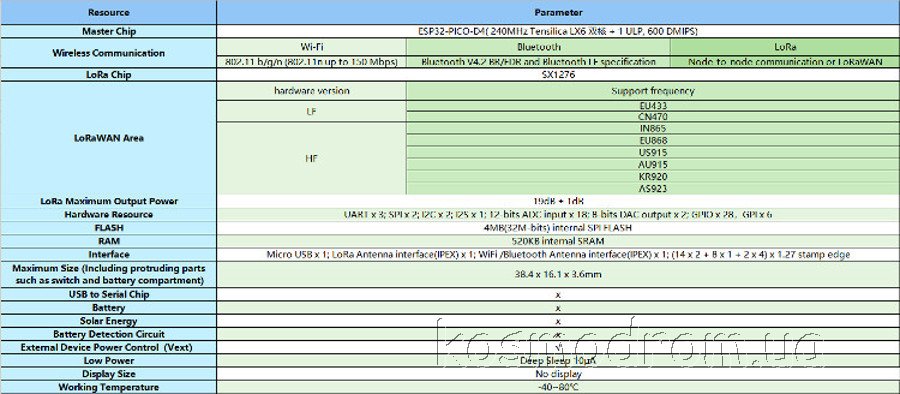Click the Parameter column header

(x=558, y=12)
